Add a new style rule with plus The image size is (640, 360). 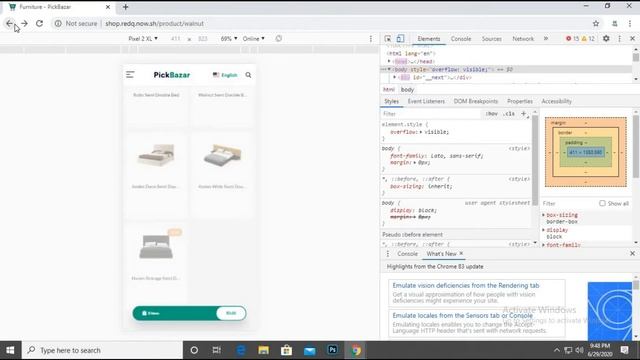(x=524, y=113)
